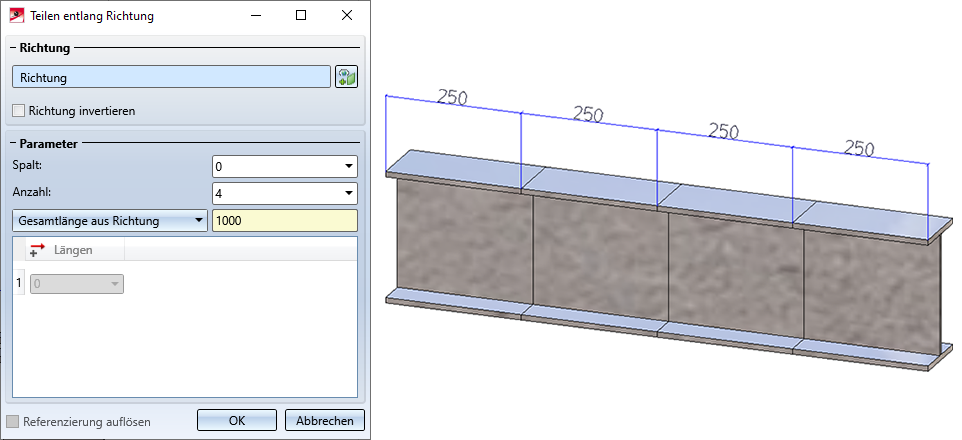Click the HiCAD app icon in the title bar
962x440 pixels.
(17, 16)
